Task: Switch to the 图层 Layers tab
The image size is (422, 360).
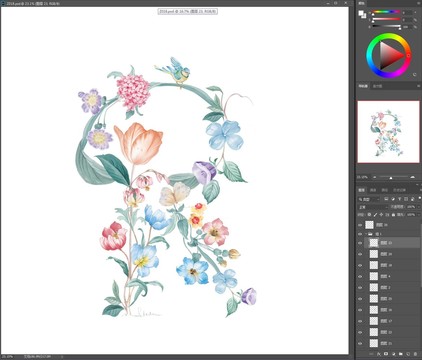Action: point(362,190)
